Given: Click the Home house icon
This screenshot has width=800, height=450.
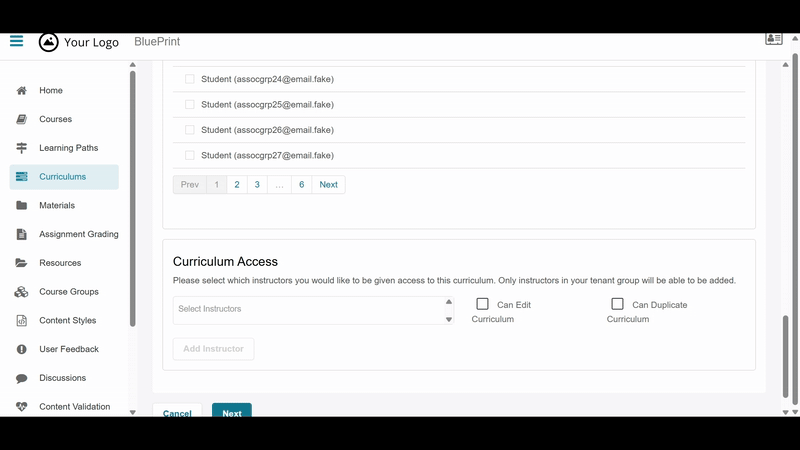Looking at the screenshot, I should (21, 91).
